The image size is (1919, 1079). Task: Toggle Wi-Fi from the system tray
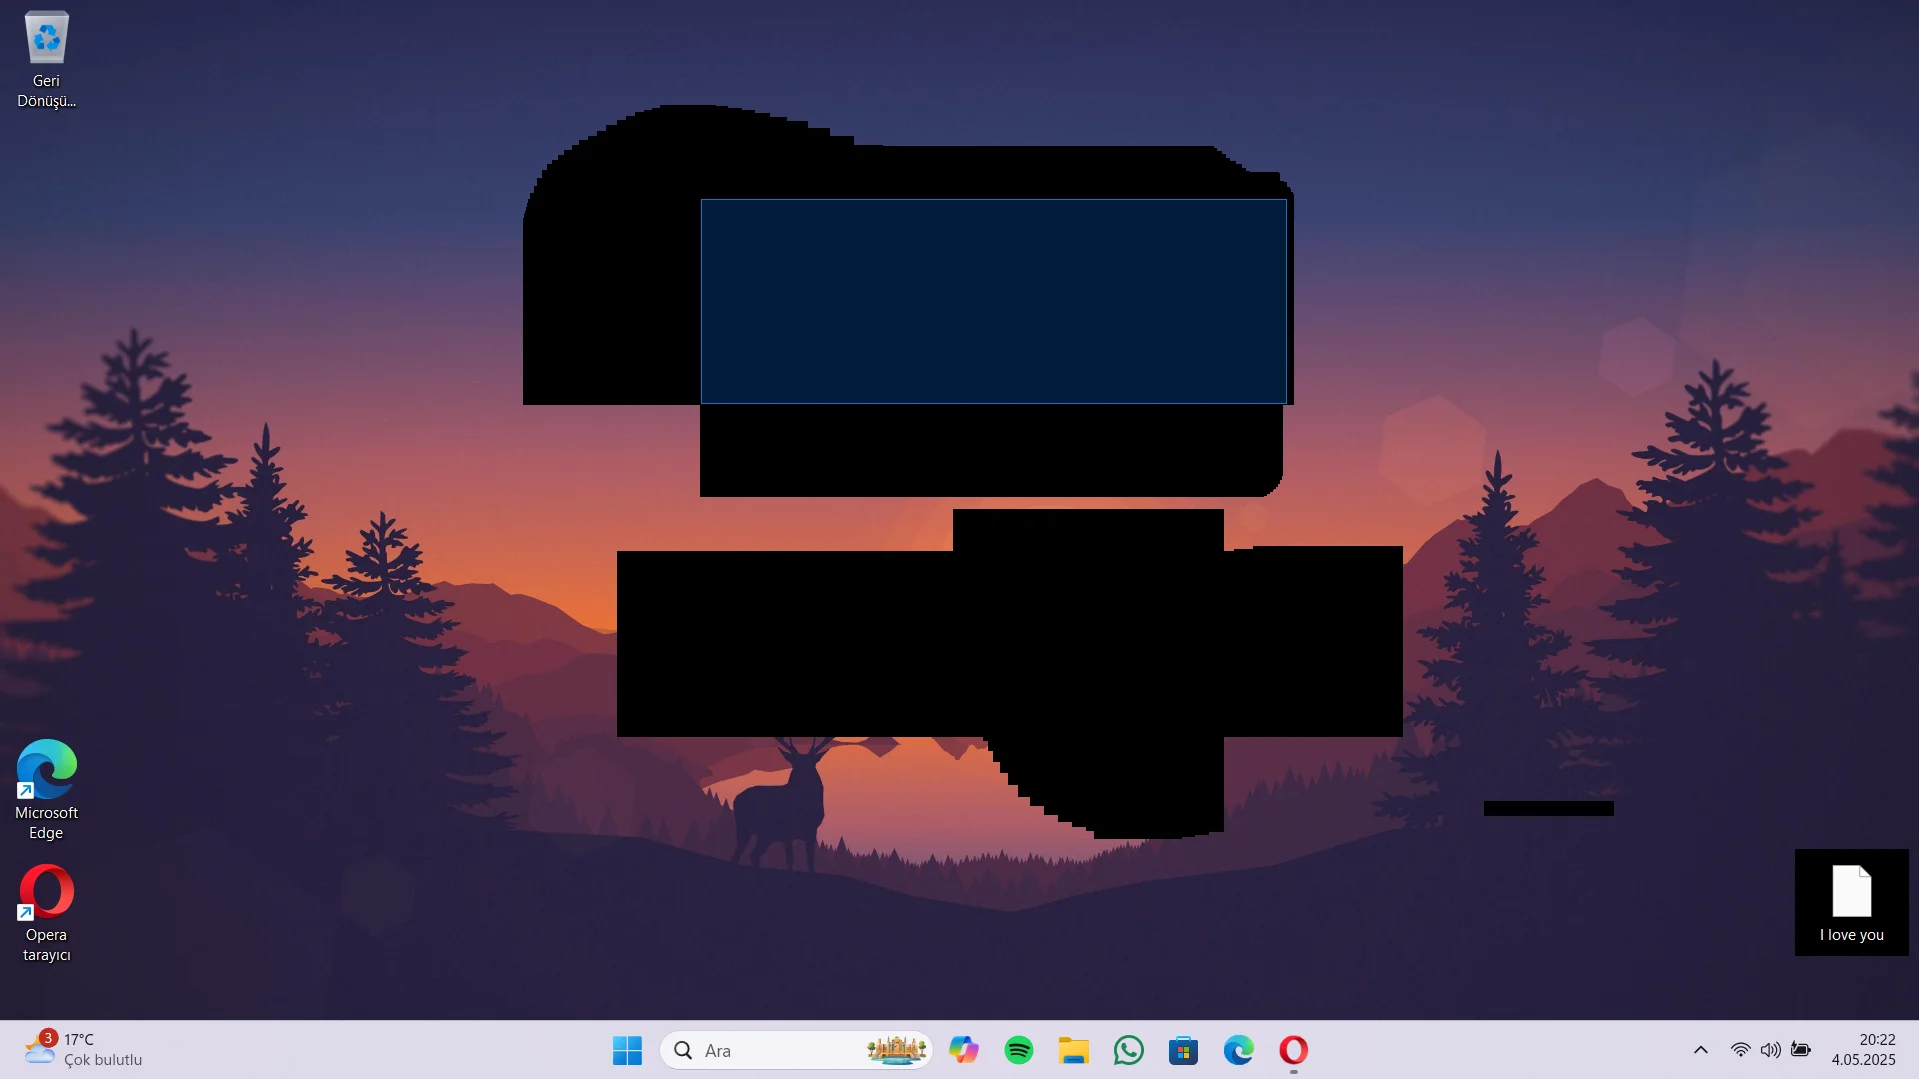tap(1740, 1050)
